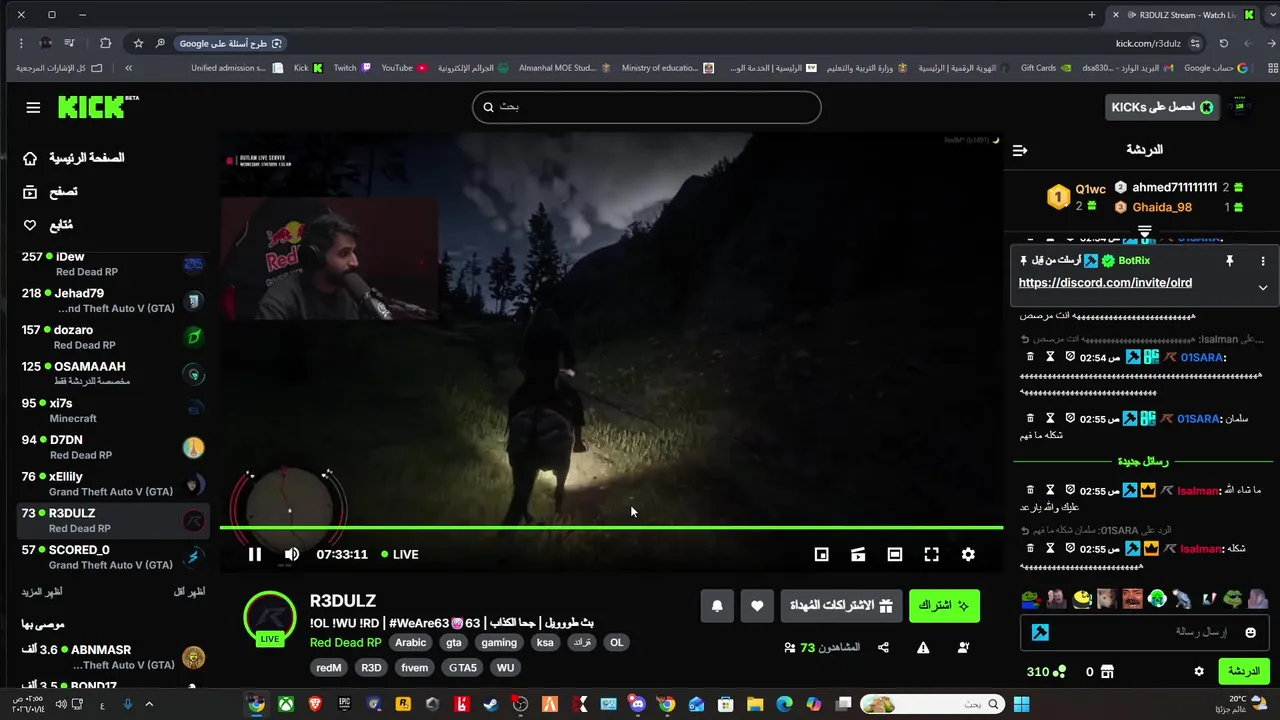Open chat settings gear
Viewport: 1280px width, 720px height.
[1199, 671]
